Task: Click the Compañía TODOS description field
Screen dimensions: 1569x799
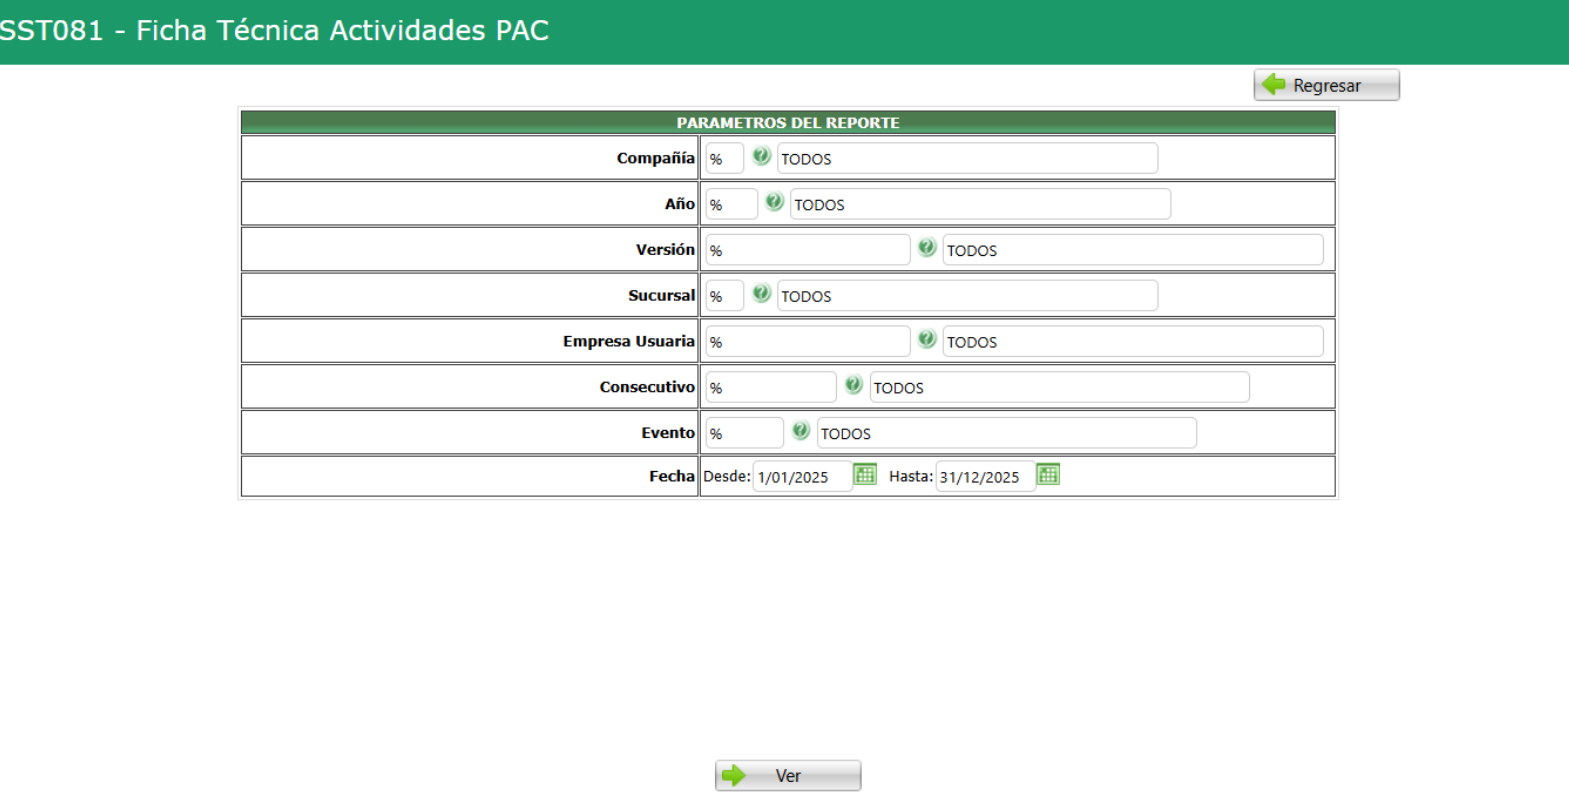Action: click(x=967, y=158)
